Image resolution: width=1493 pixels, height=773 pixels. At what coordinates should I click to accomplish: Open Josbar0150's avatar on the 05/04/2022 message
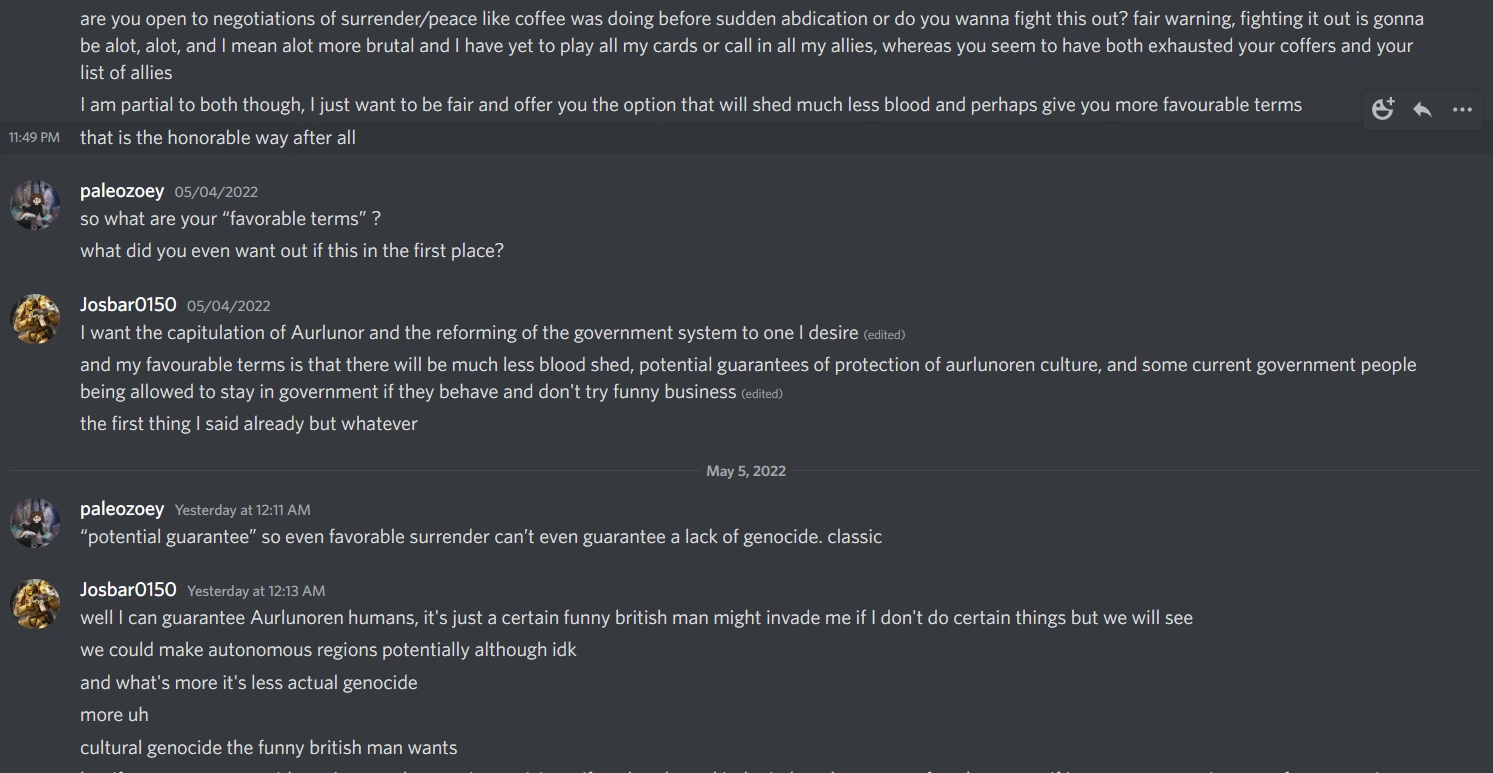click(35, 319)
